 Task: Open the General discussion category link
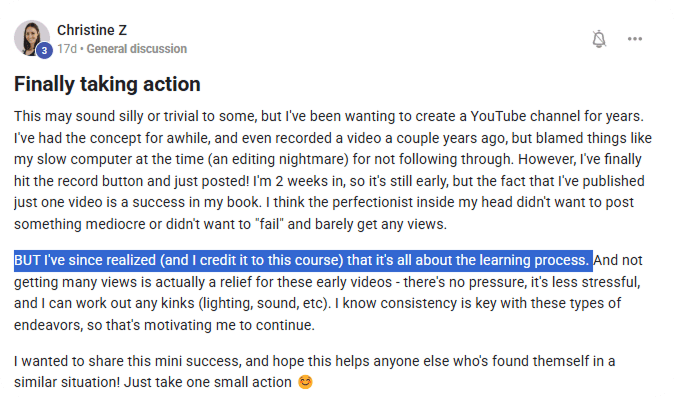[x=137, y=49]
